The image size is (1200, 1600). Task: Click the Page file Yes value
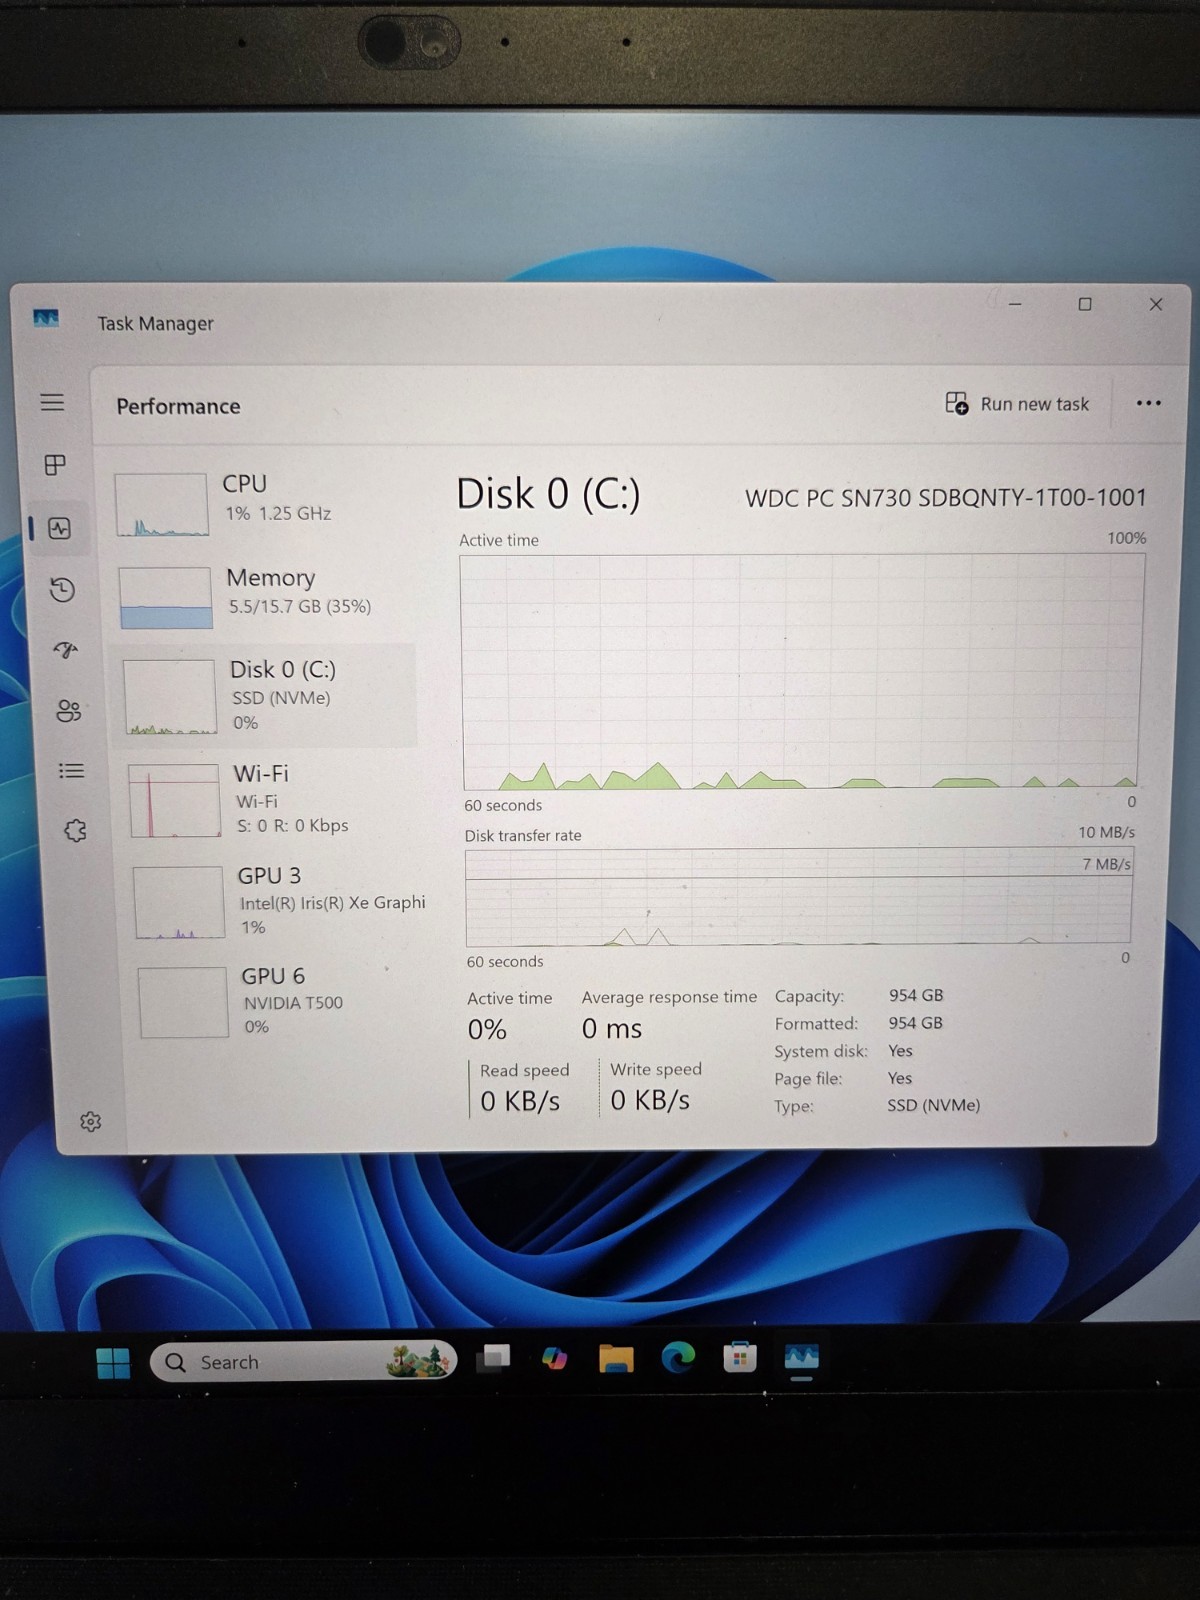(900, 1078)
